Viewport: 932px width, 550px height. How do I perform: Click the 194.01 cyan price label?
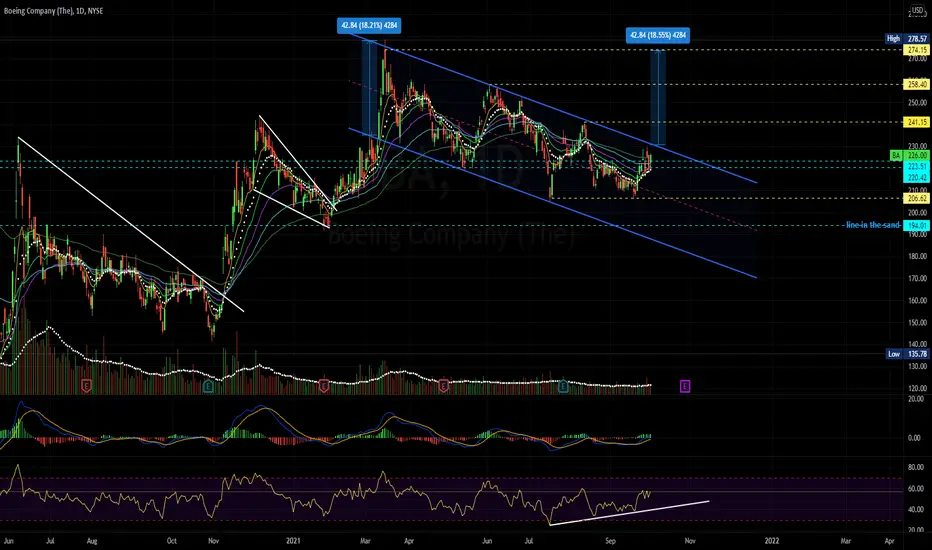pyautogui.click(x=916, y=225)
